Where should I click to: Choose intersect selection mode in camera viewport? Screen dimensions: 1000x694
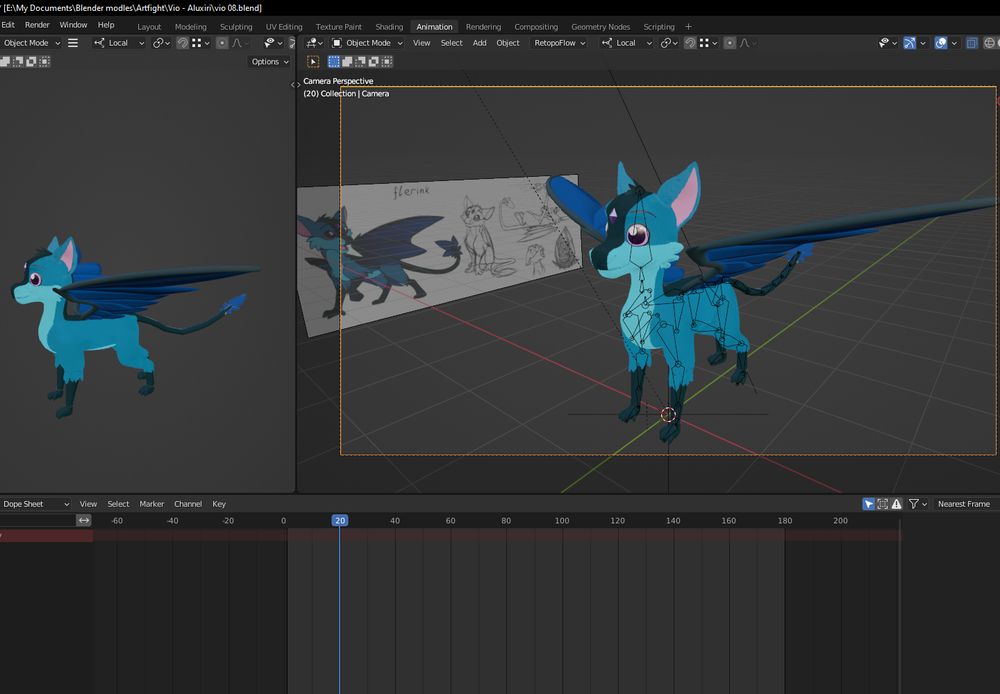point(387,61)
